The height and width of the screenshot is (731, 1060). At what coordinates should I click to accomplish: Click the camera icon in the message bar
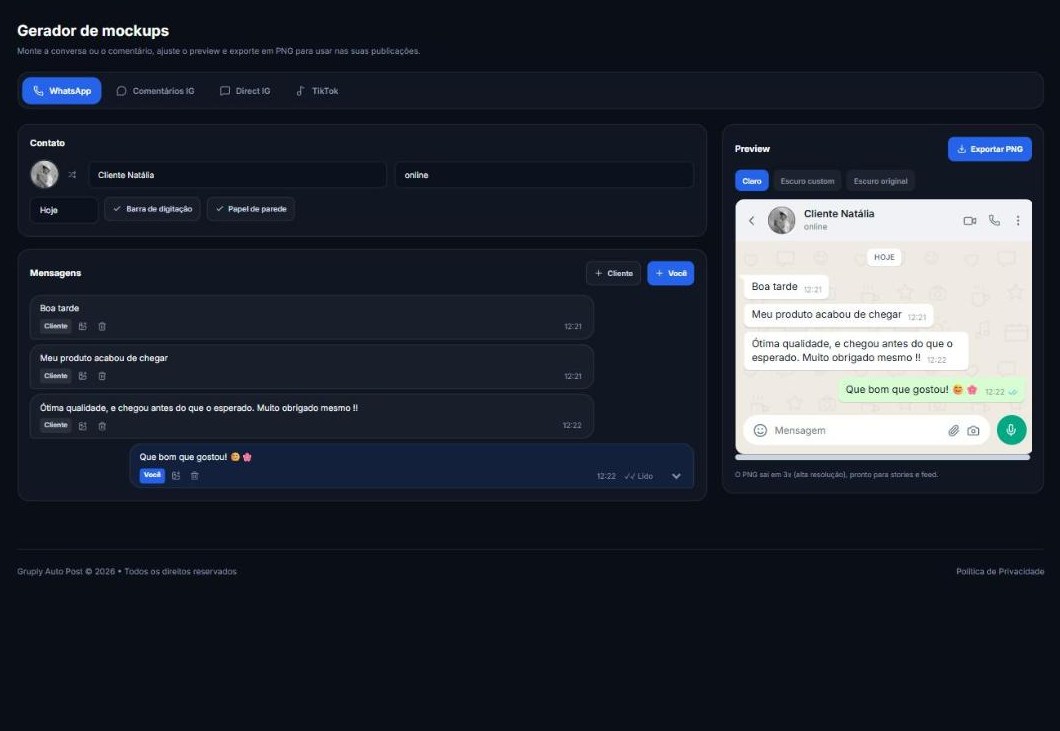[x=973, y=431]
